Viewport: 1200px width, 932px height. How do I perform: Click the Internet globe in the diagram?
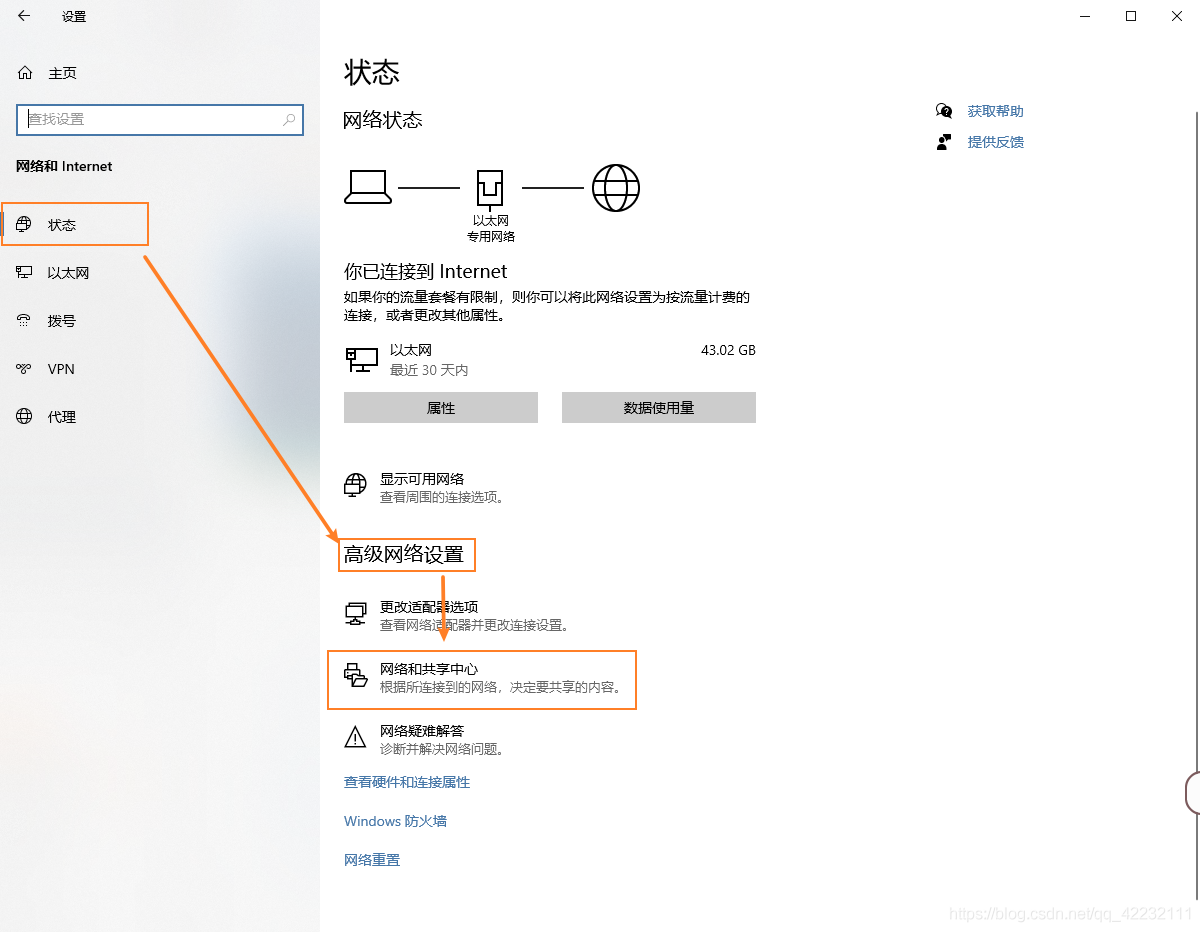(x=616, y=187)
